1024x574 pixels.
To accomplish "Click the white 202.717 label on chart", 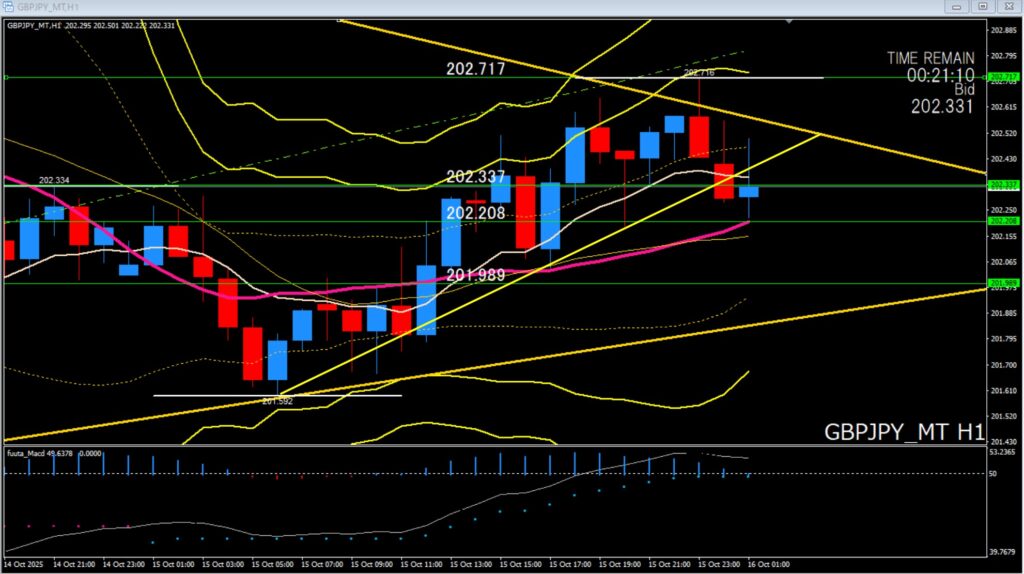I will click(x=476, y=69).
